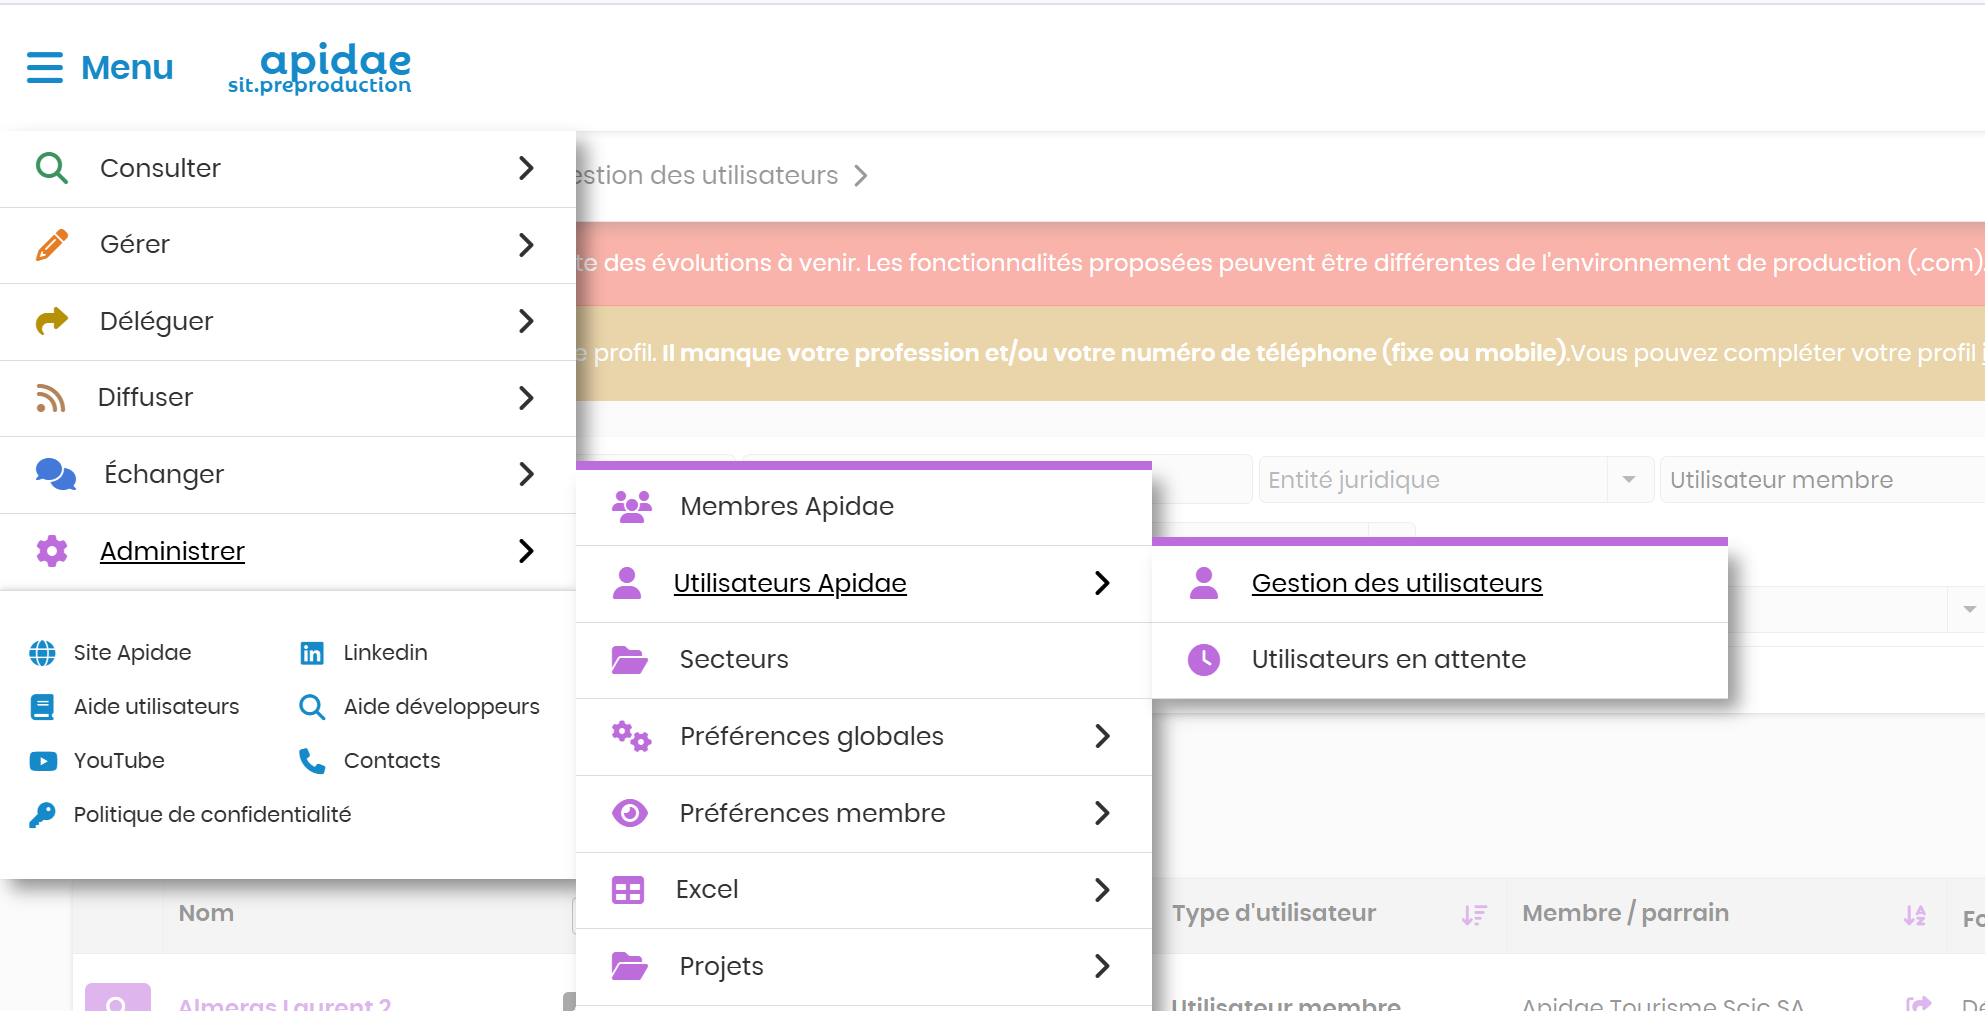The image size is (1985, 1011).
Task: Click the YouTube play icon
Action: click(43, 761)
